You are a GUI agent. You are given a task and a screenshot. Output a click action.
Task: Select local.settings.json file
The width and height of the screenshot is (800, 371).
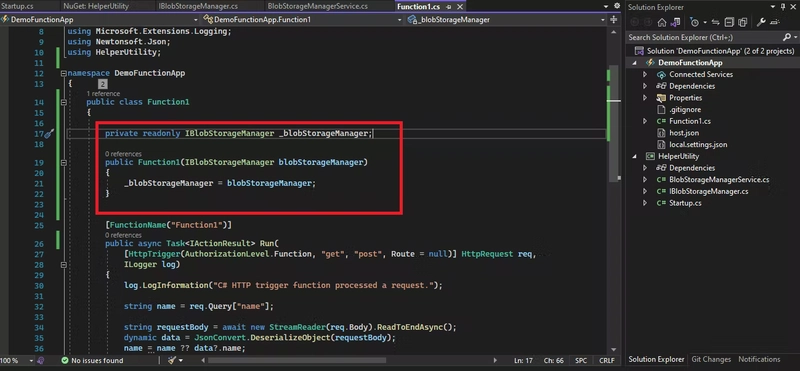pyautogui.click(x=698, y=144)
